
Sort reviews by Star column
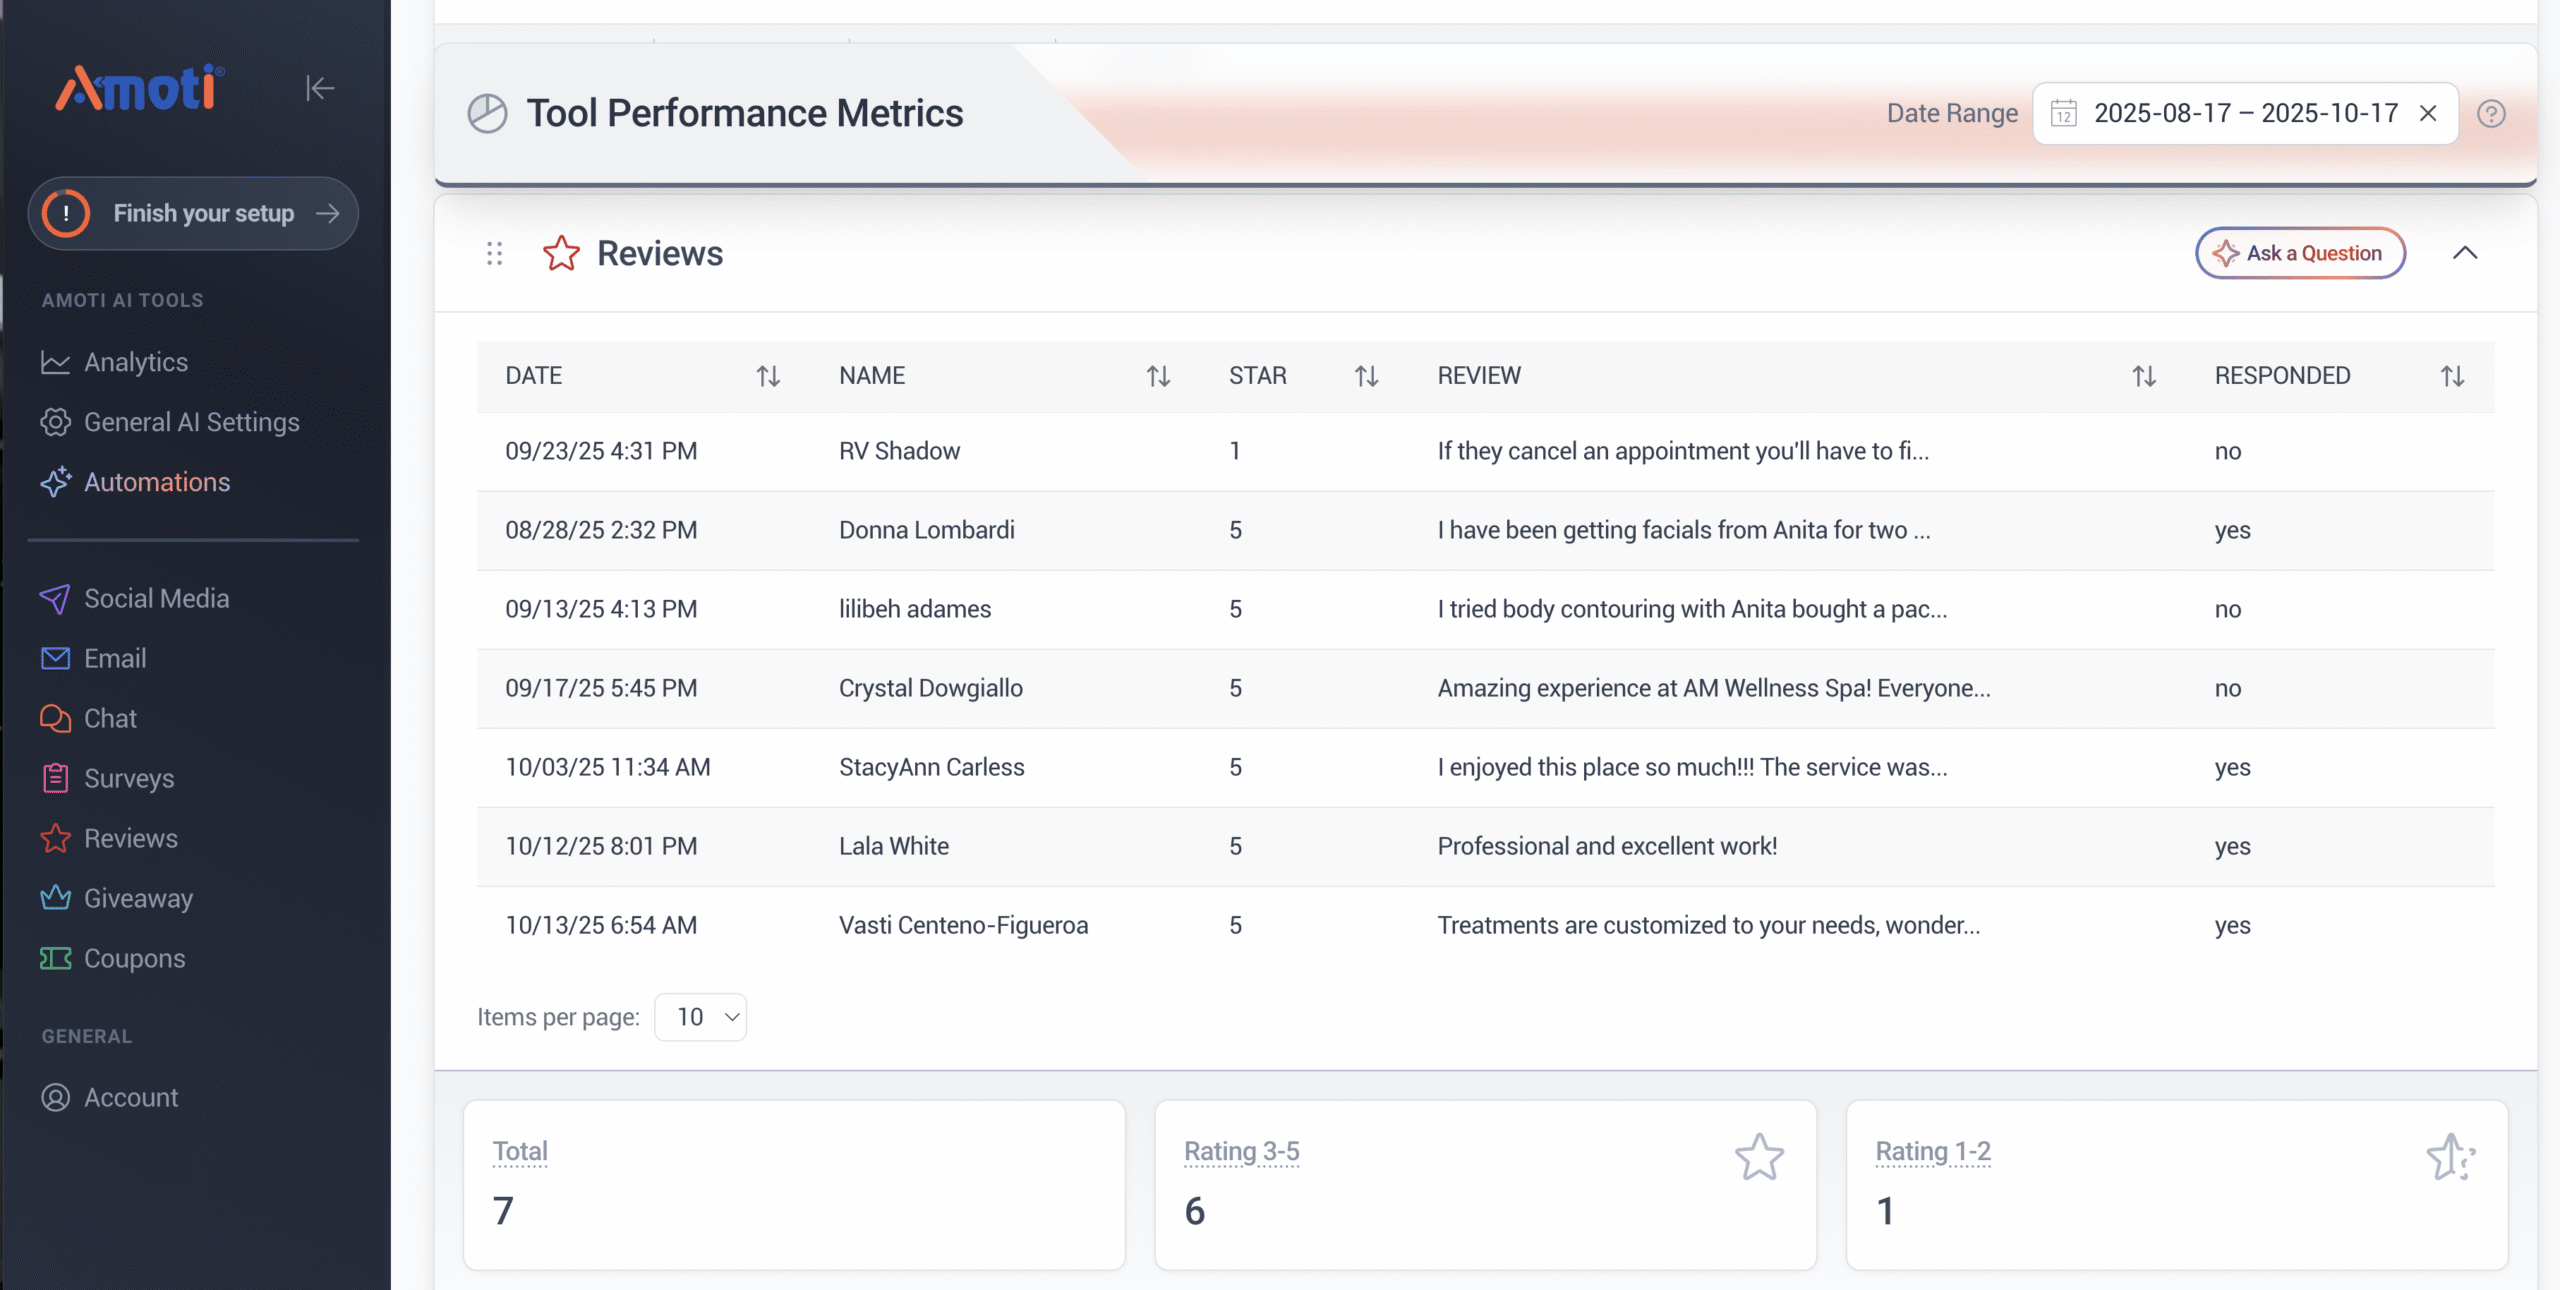pos(1366,376)
